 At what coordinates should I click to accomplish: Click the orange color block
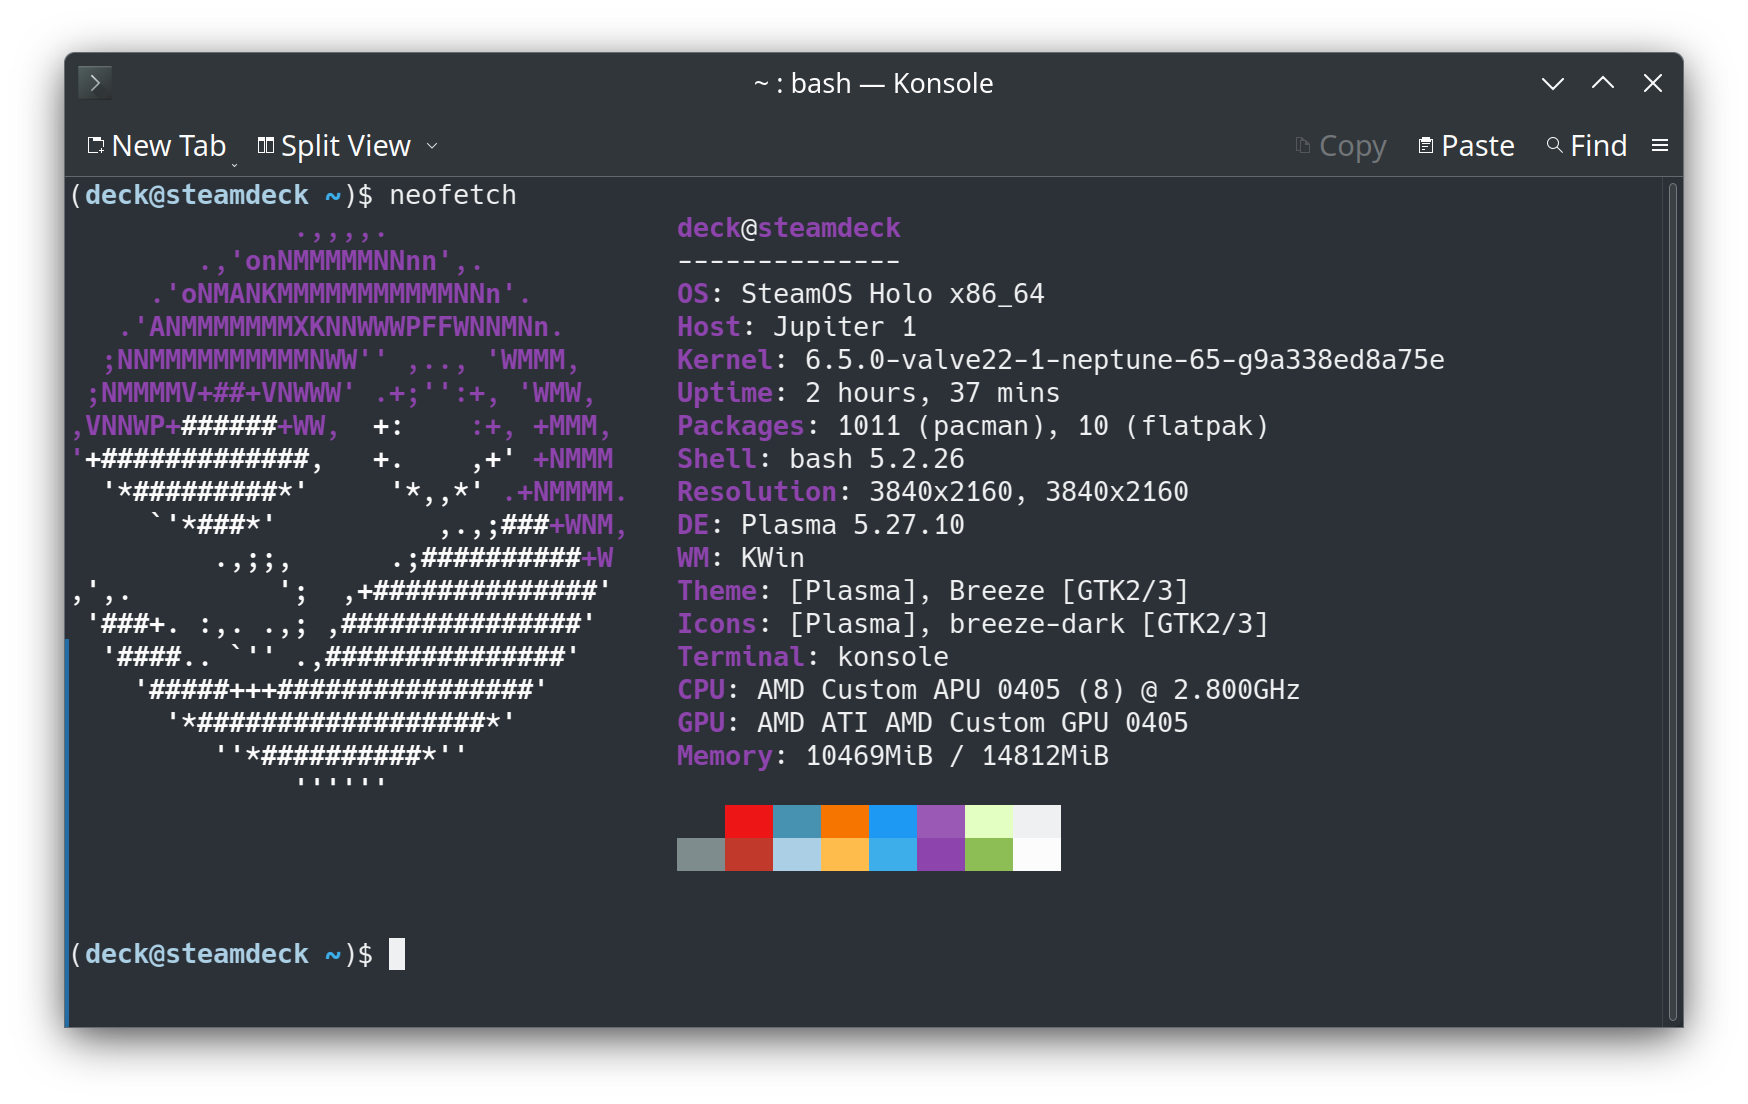coord(845,821)
